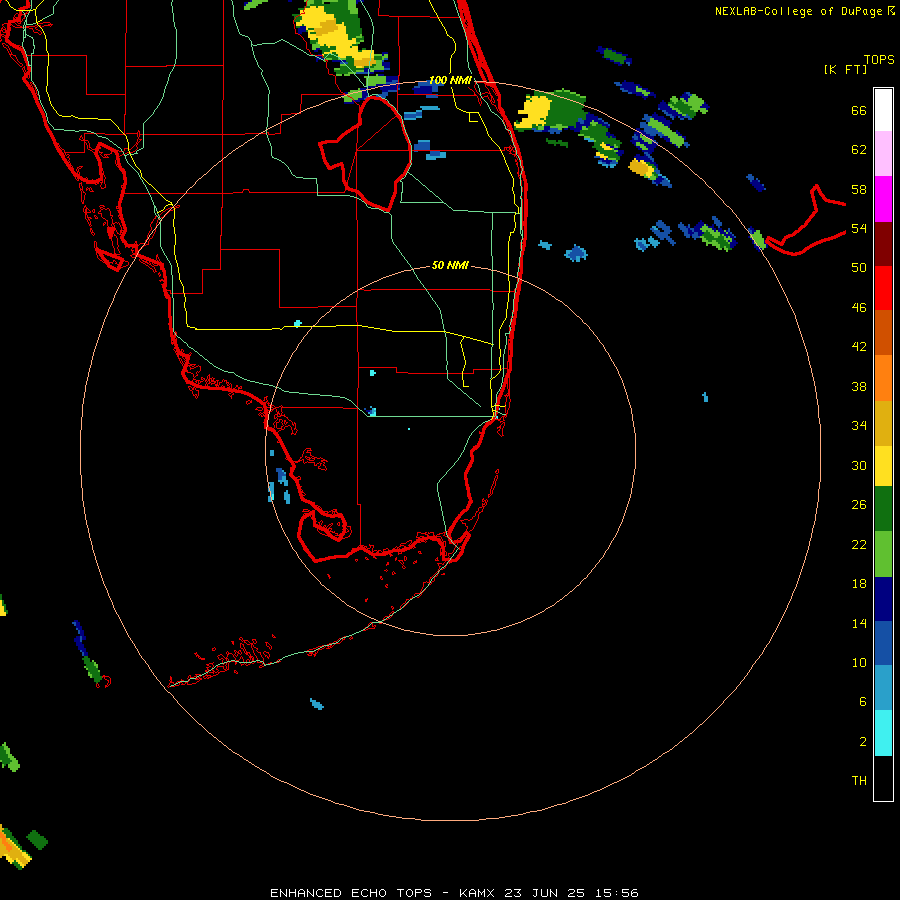The image size is (900, 900).
Task: Click the ENHANCED ECHO TOPS caption text
Action: 351,893
